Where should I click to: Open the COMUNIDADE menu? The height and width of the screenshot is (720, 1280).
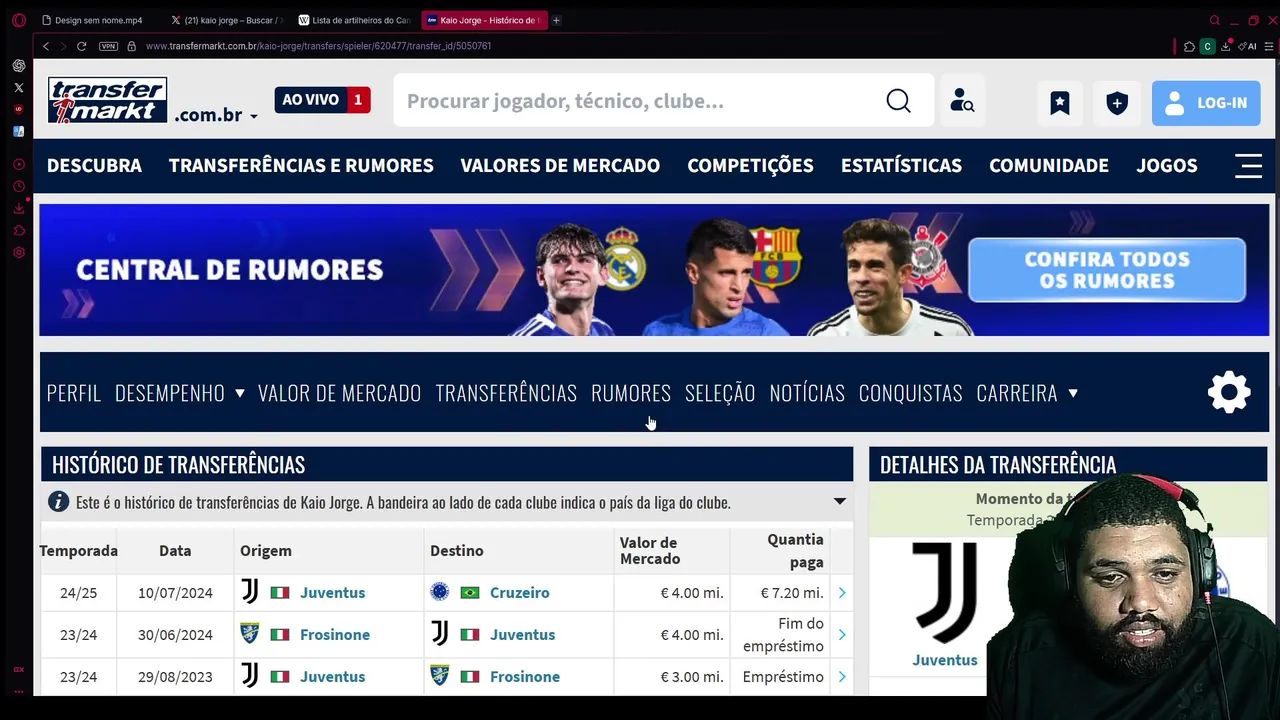[1049, 166]
